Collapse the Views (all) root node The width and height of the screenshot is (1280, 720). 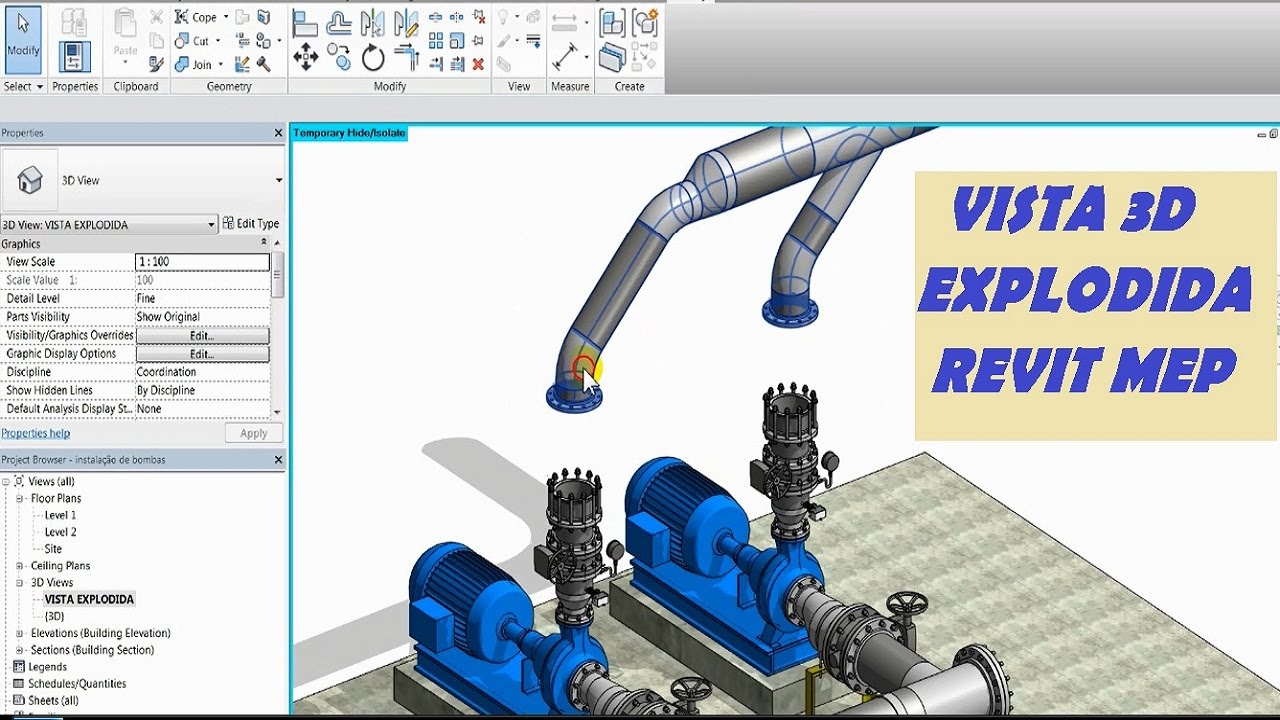click(6, 481)
